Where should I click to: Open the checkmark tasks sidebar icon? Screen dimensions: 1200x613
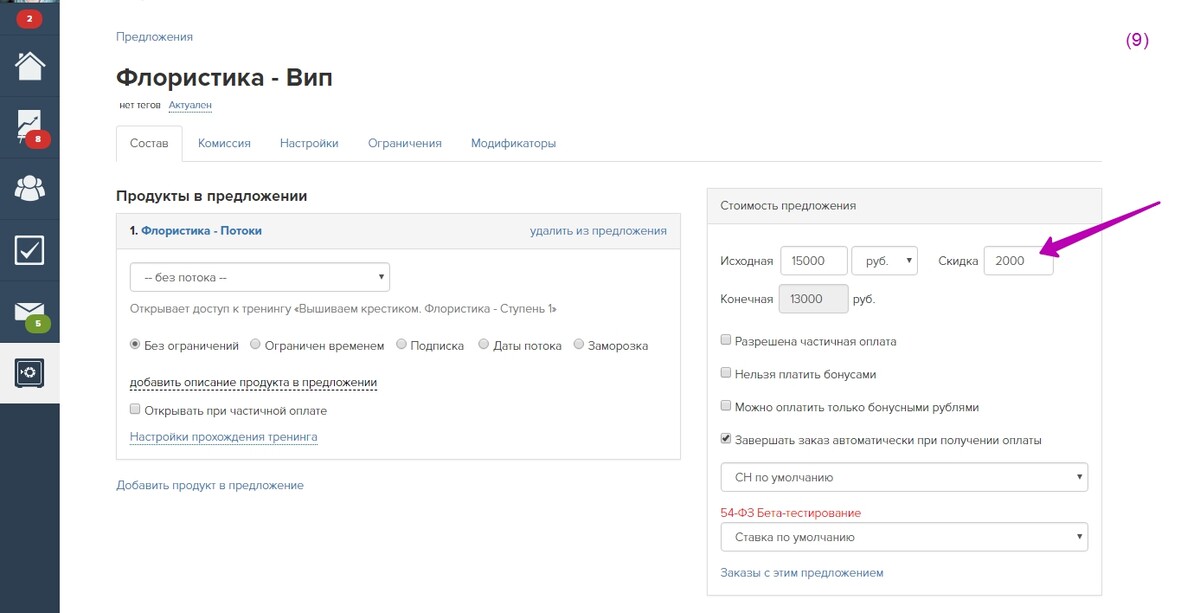29,249
